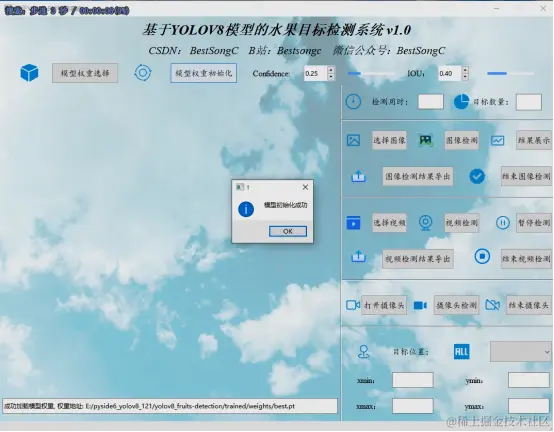Viewport: 554px width, 432px height.
Task: Click the pause circle icon beside 暂停检测
Action: coord(503,223)
